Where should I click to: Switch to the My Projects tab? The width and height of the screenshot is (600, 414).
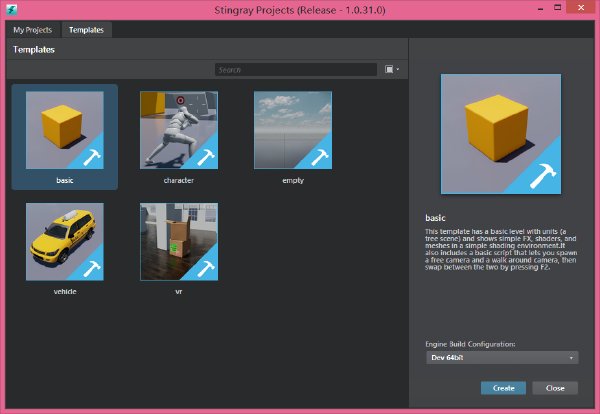tap(33, 30)
